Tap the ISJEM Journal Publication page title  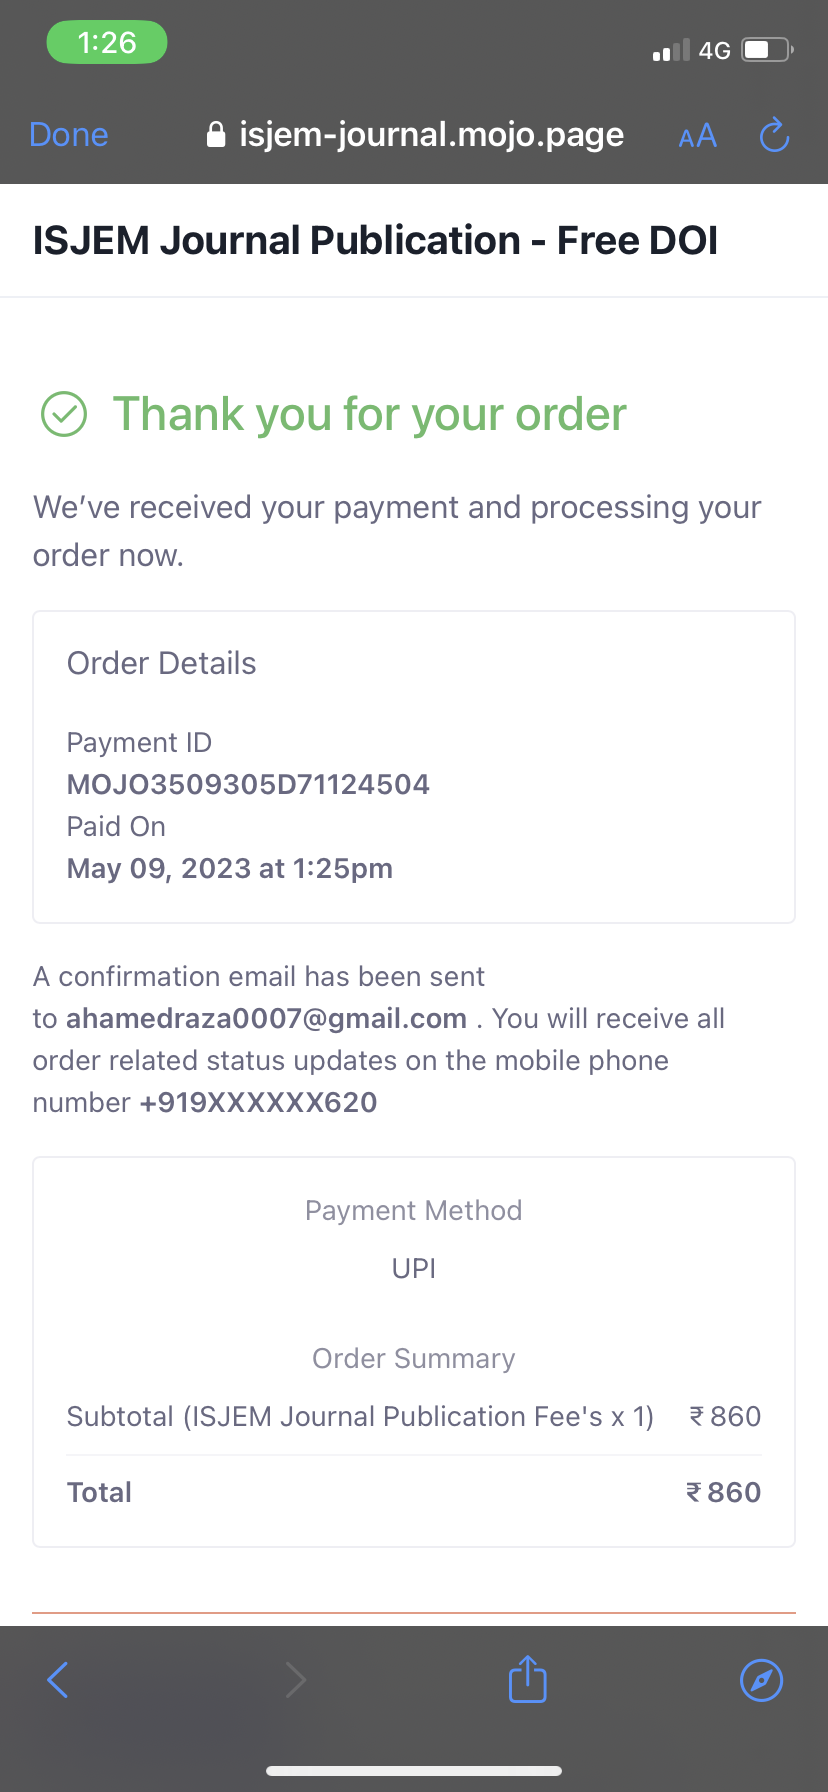coord(375,241)
